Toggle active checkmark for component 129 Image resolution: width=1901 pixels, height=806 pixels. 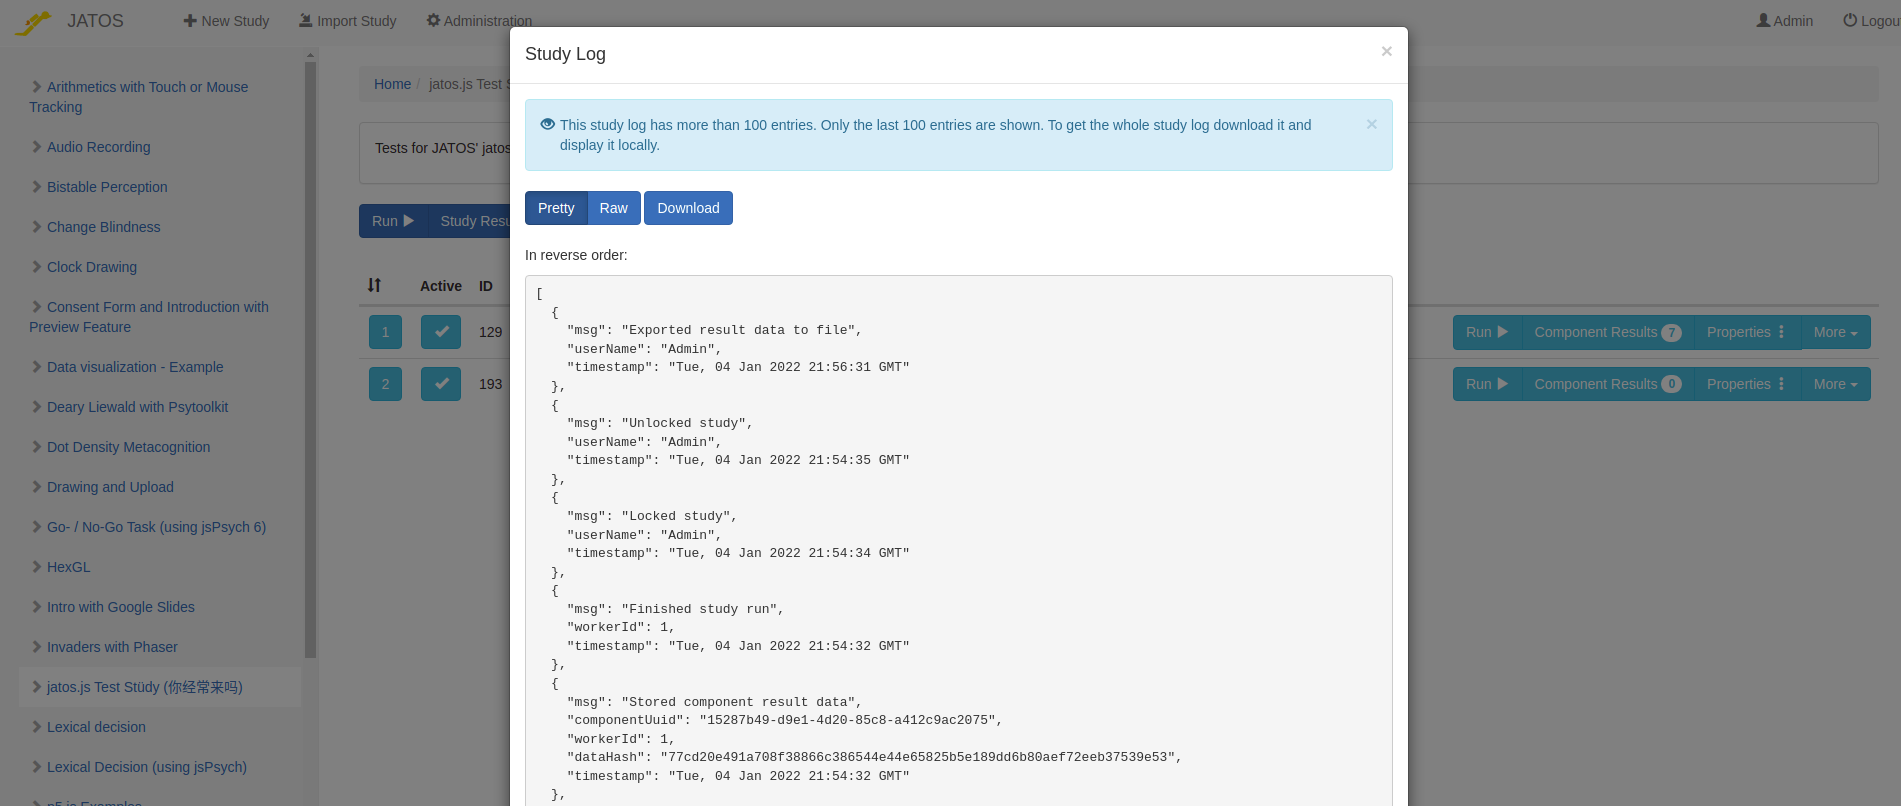pyautogui.click(x=441, y=332)
